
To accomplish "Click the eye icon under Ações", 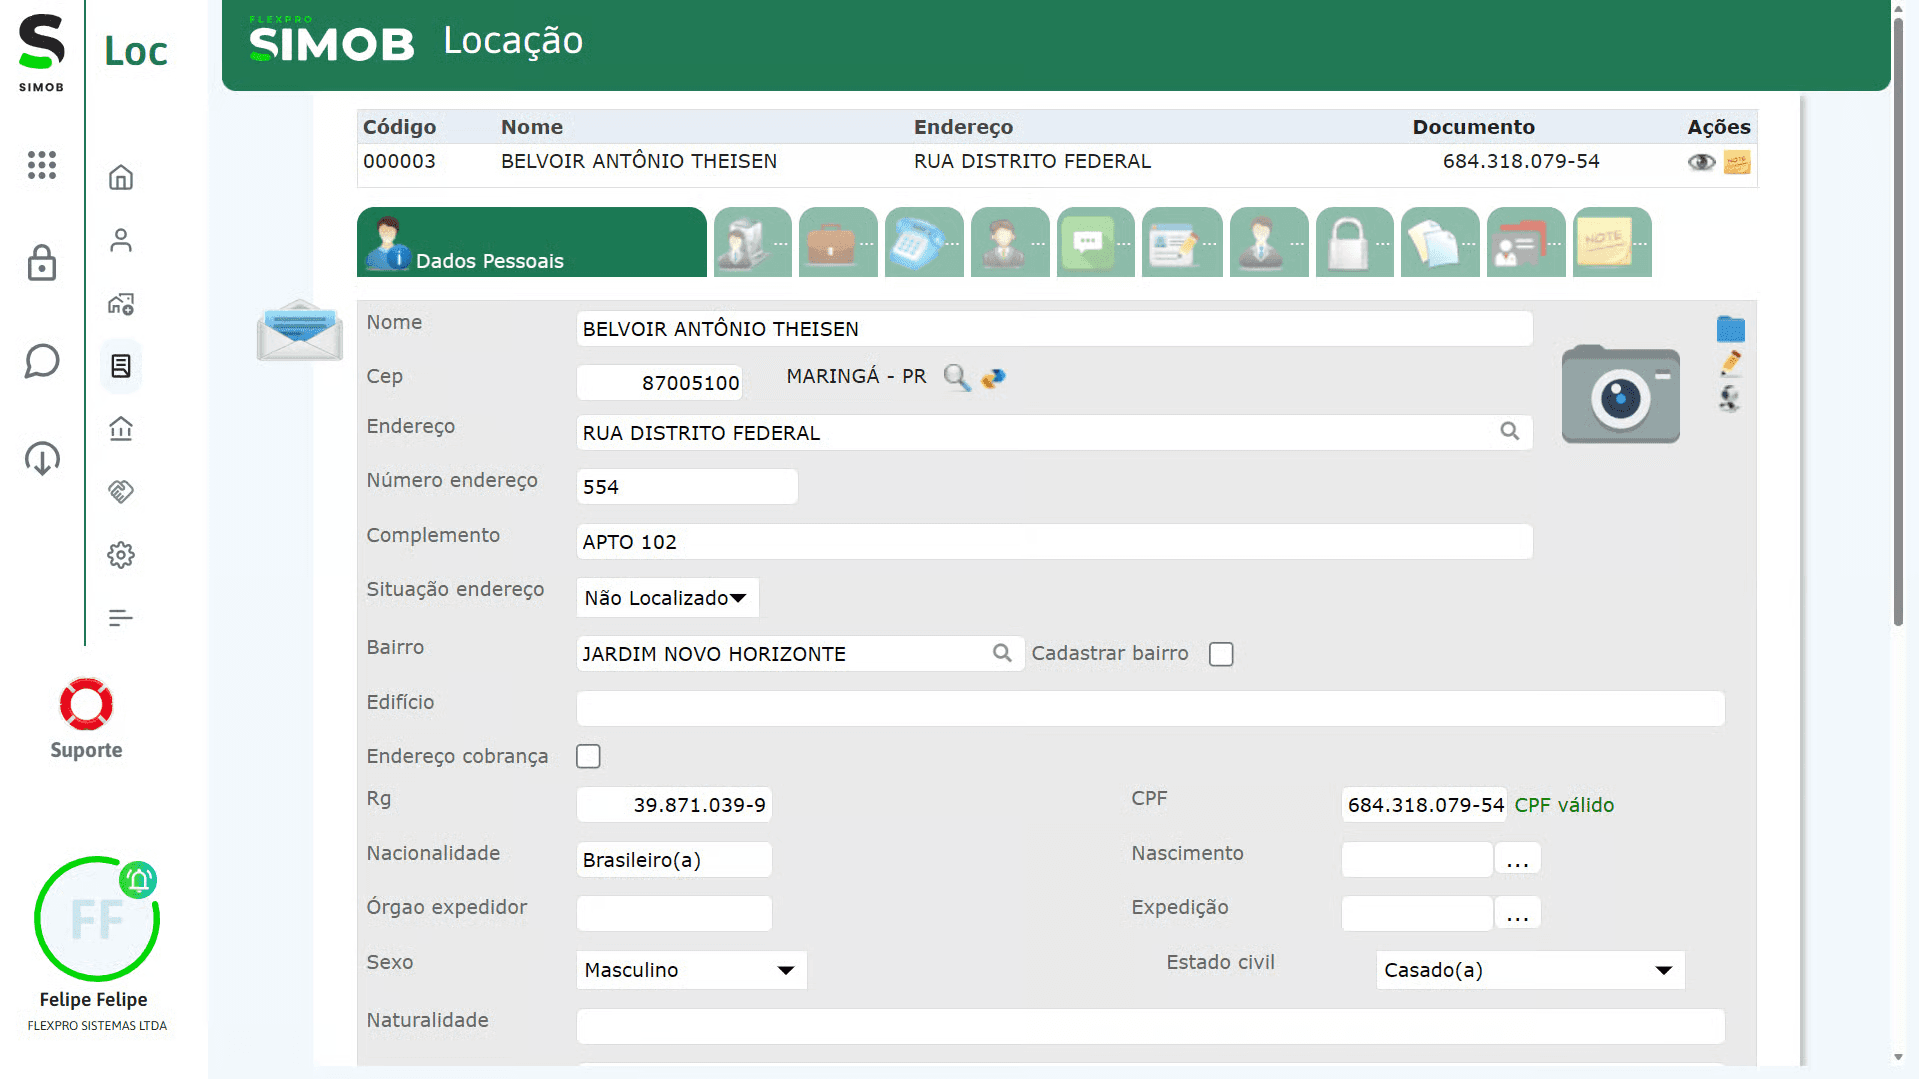I will tap(1701, 162).
